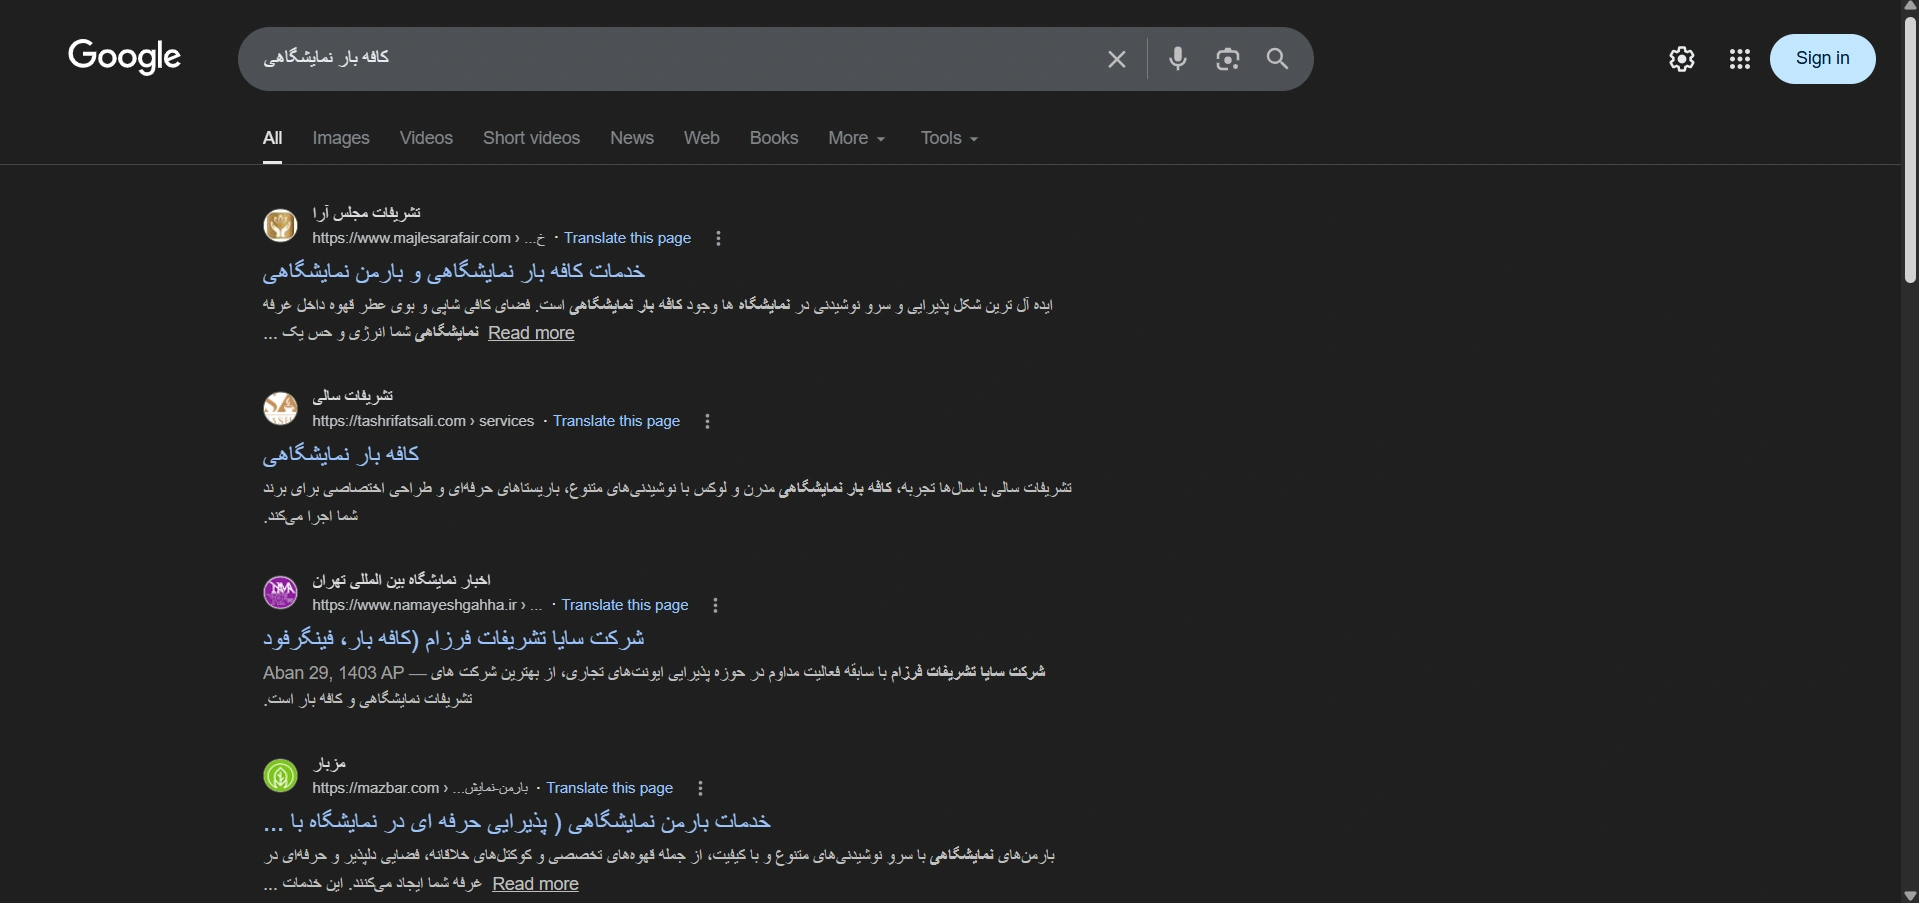
Task: Click the mazbar.com site favicon
Action: click(x=280, y=775)
